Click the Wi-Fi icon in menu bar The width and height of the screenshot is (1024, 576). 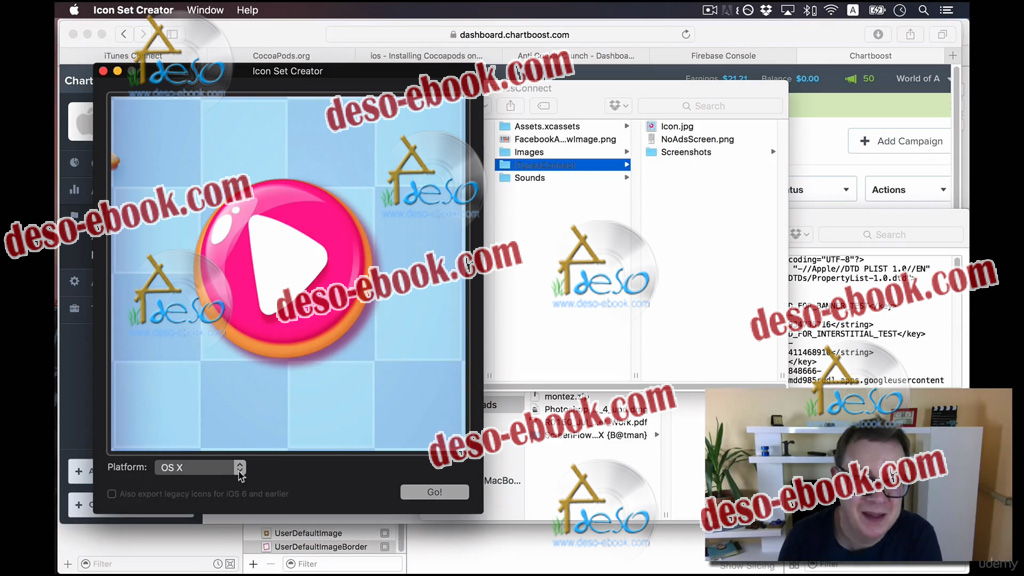[830, 10]
